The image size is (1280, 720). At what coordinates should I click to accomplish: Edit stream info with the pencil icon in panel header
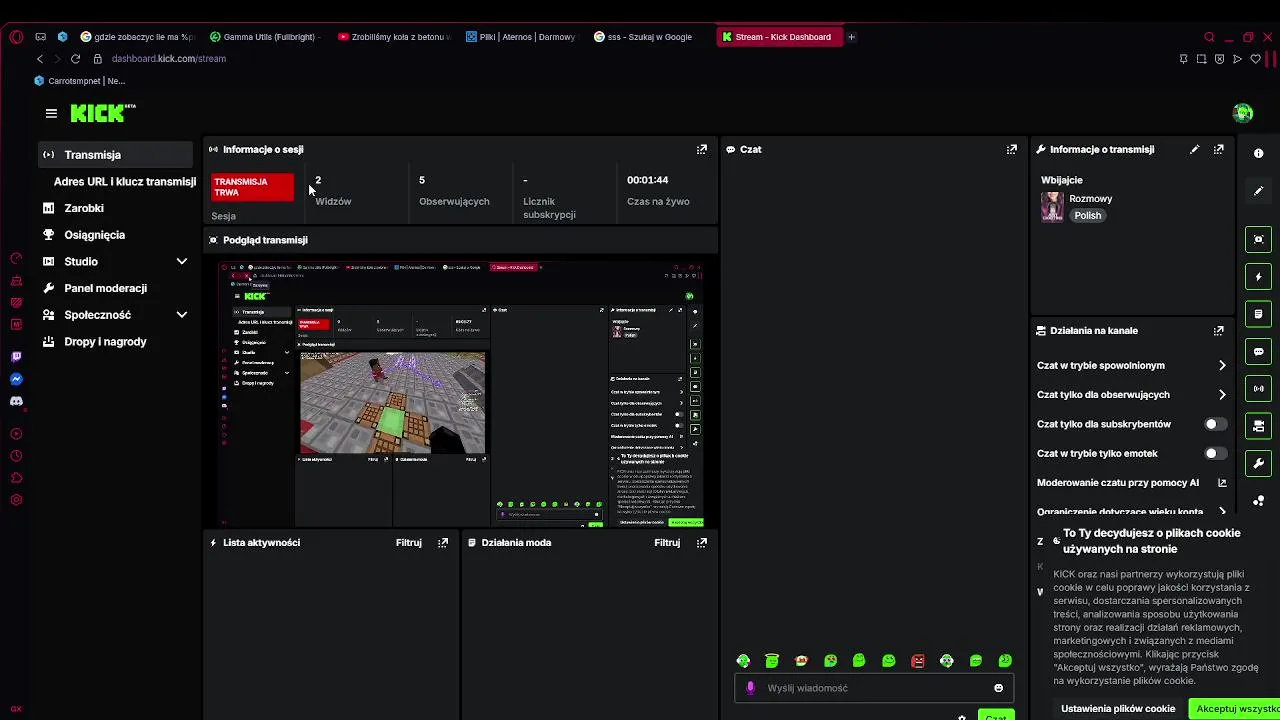[x=1194, y=149]
